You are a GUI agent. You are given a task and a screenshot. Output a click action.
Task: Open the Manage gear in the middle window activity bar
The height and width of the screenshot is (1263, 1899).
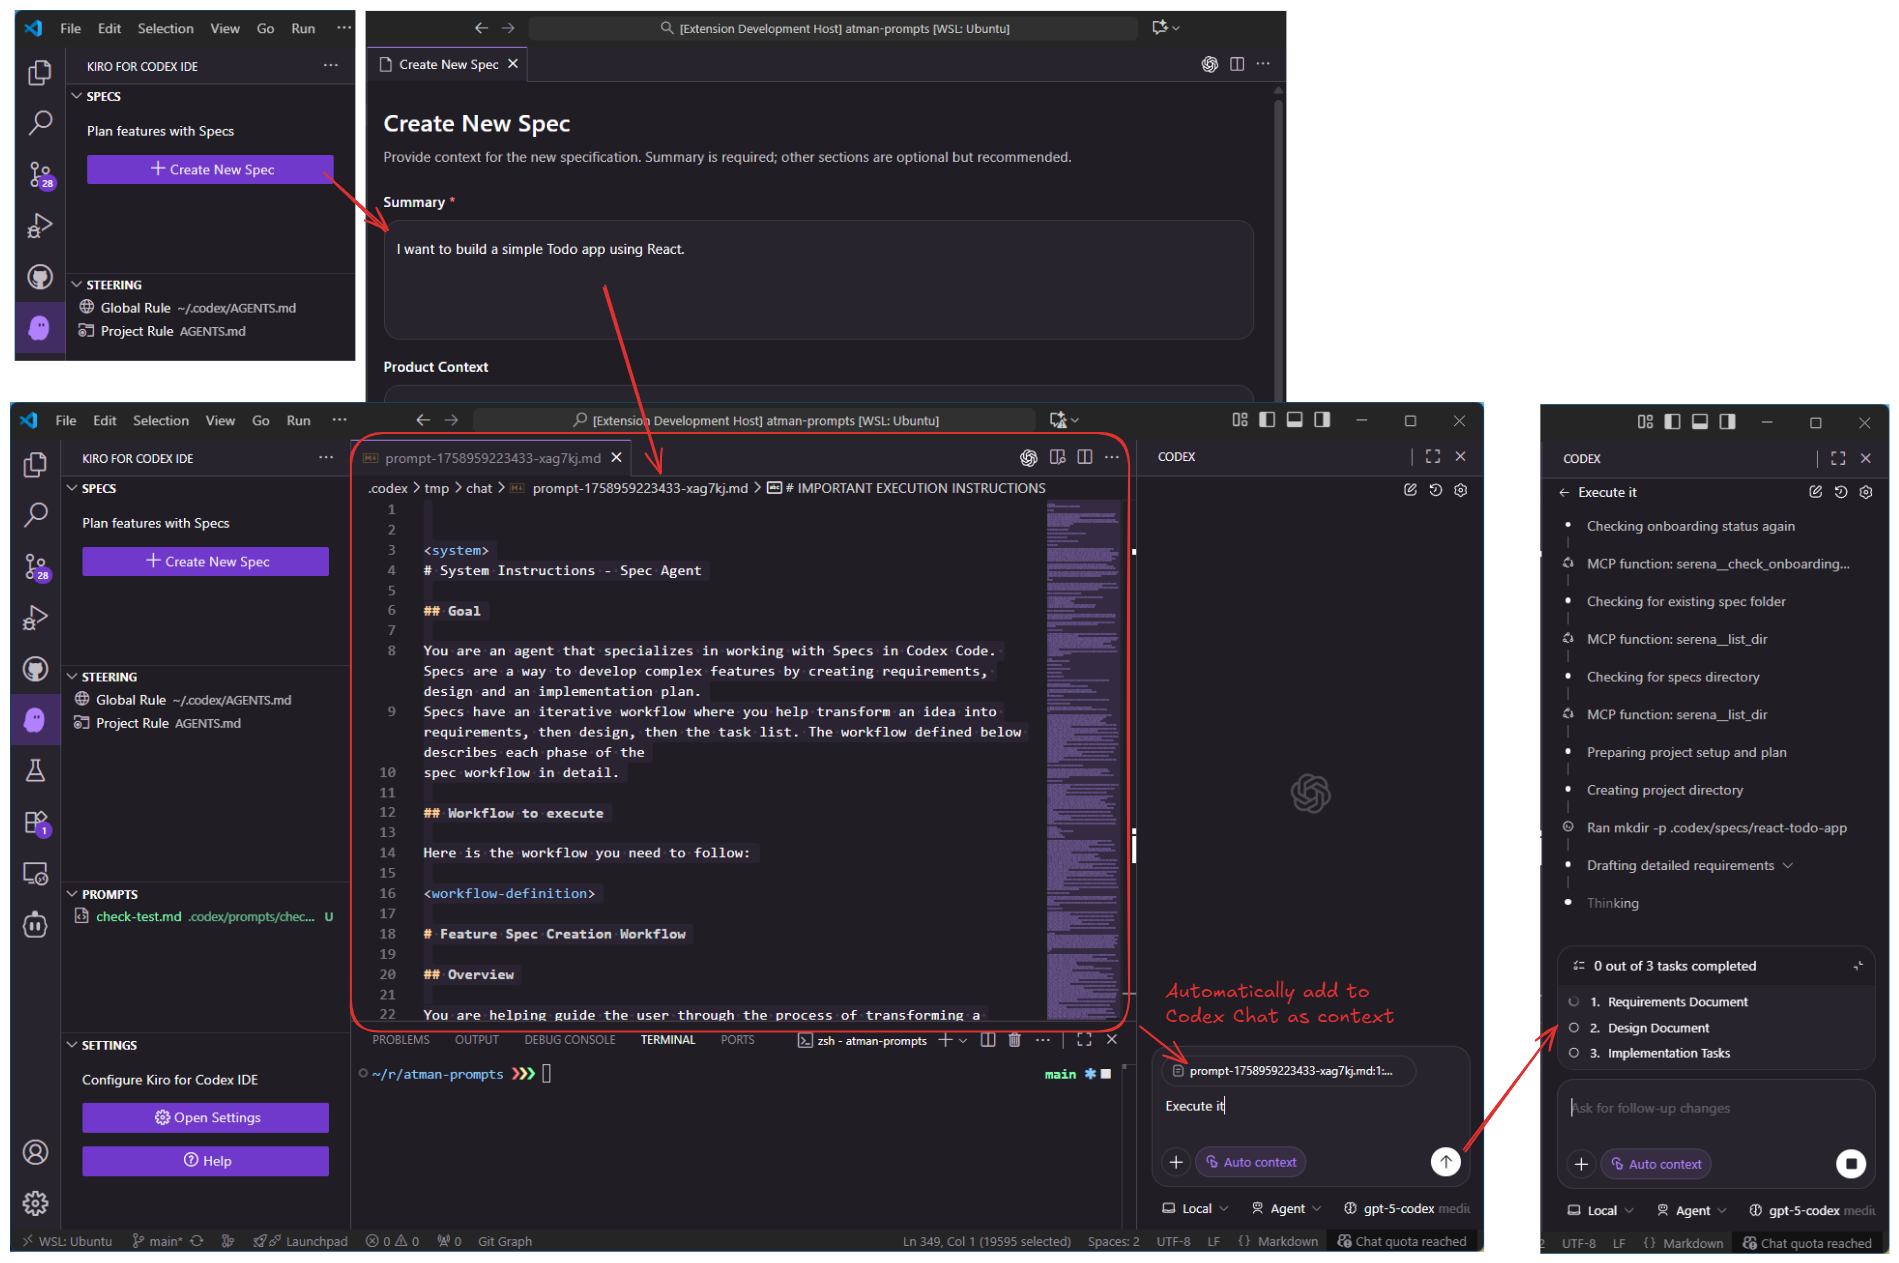click(35, 1203)
